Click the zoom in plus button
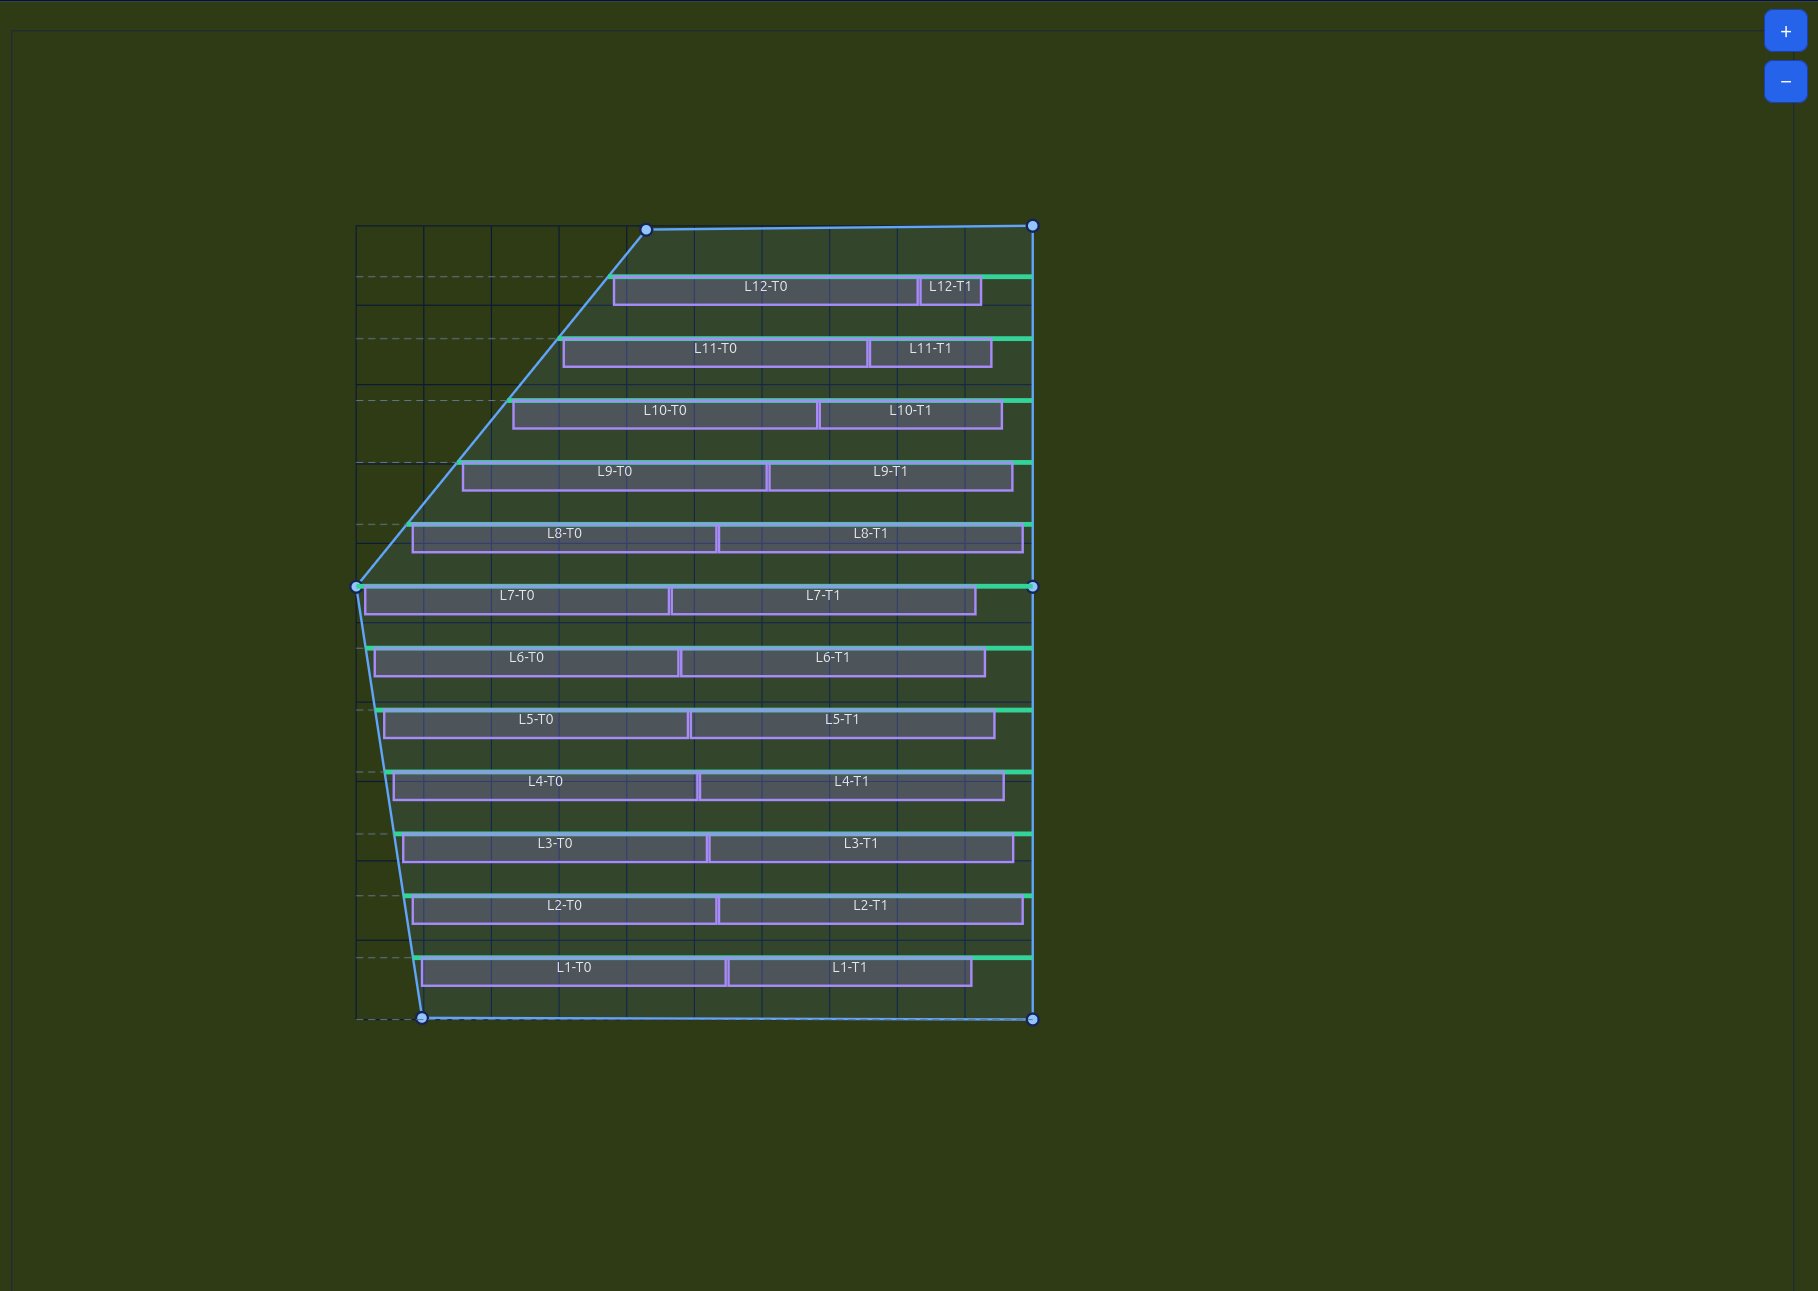 [x=1785, y=31]
